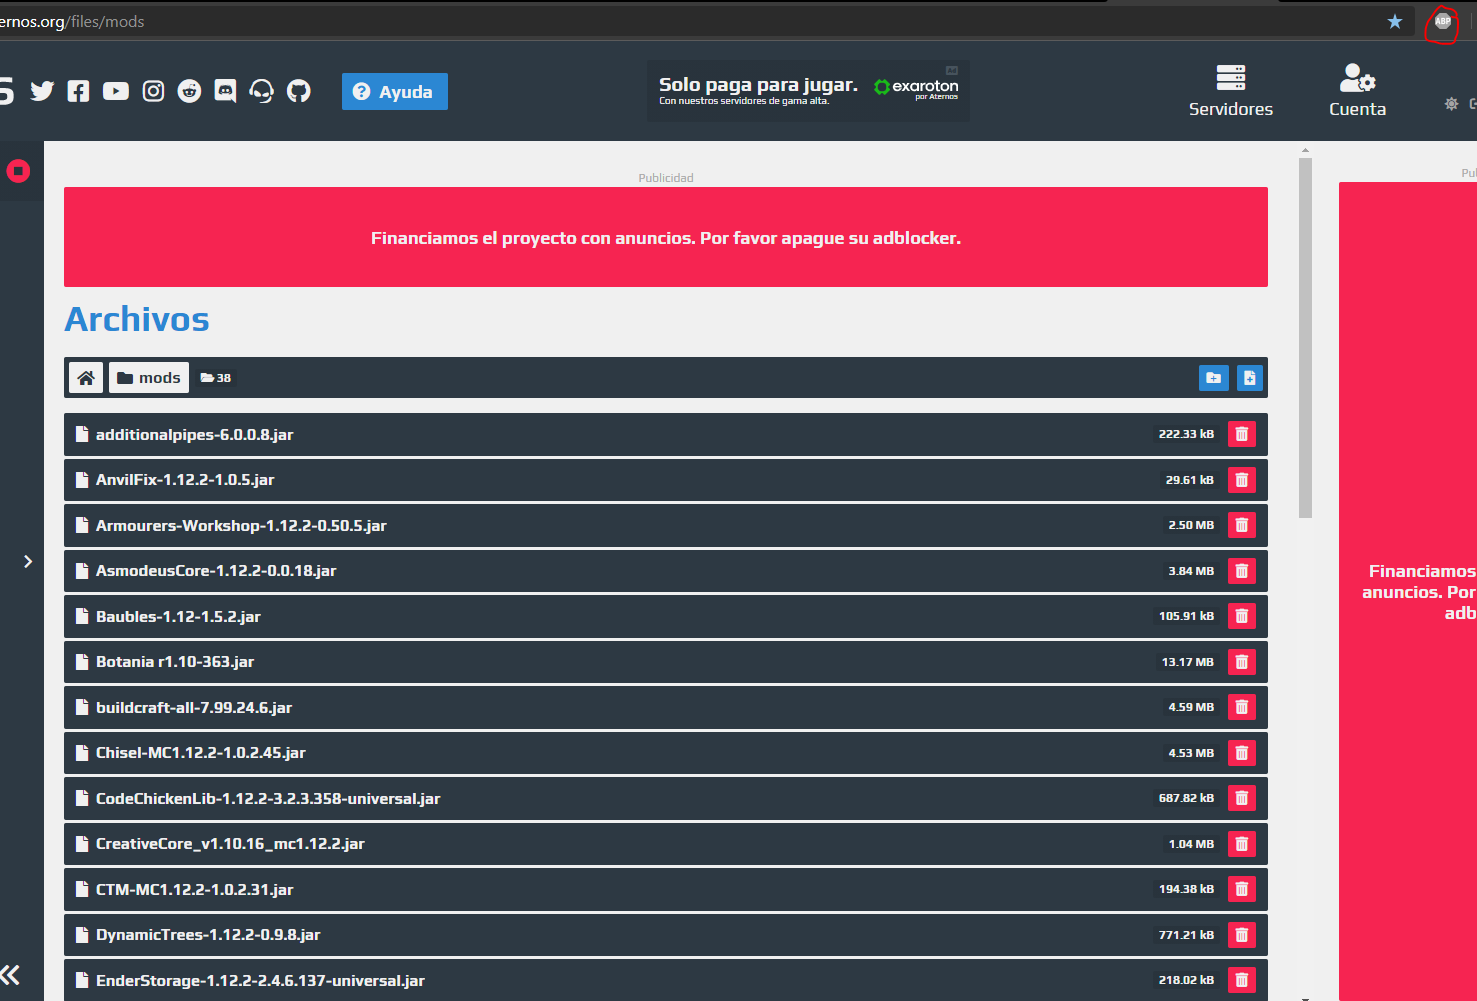Open the Adblock Plus extension icon
Screen dimensions: 1477x1001
(x=1443, y=21)
